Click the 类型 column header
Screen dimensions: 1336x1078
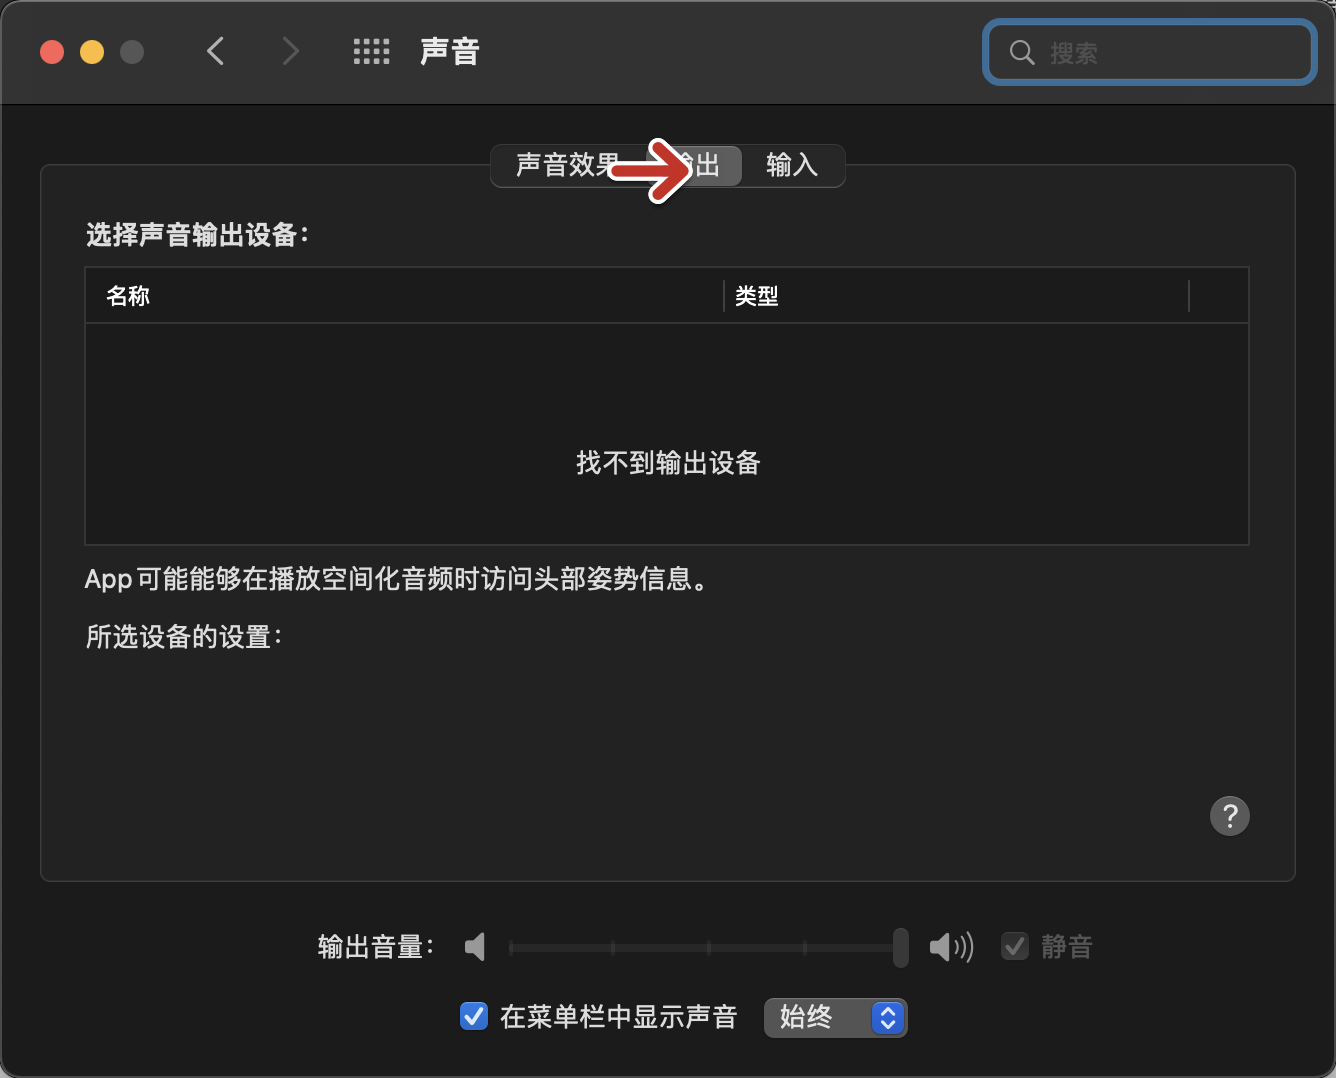click(x=756, y=296)
